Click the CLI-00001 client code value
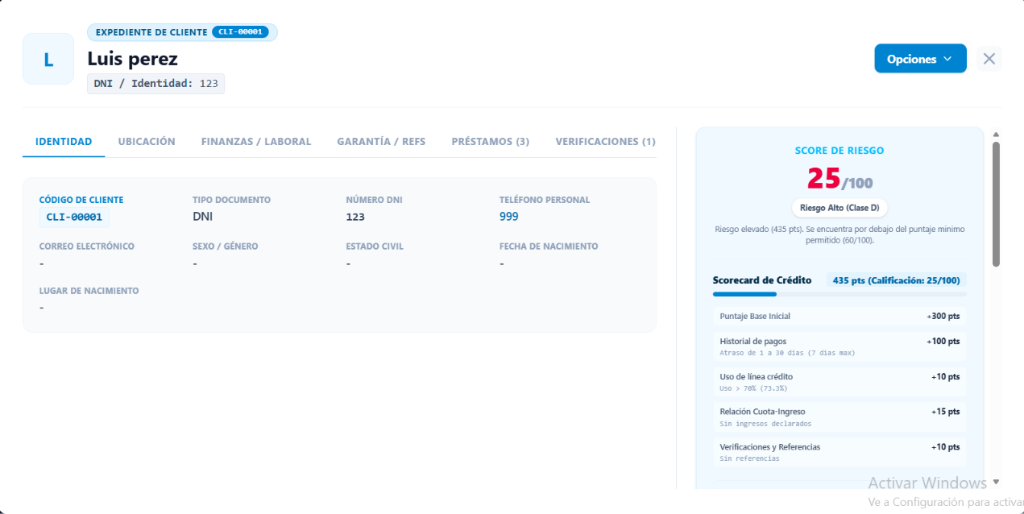The width and height of the screenshot is (1024, 514). click(x=74, y=217)
